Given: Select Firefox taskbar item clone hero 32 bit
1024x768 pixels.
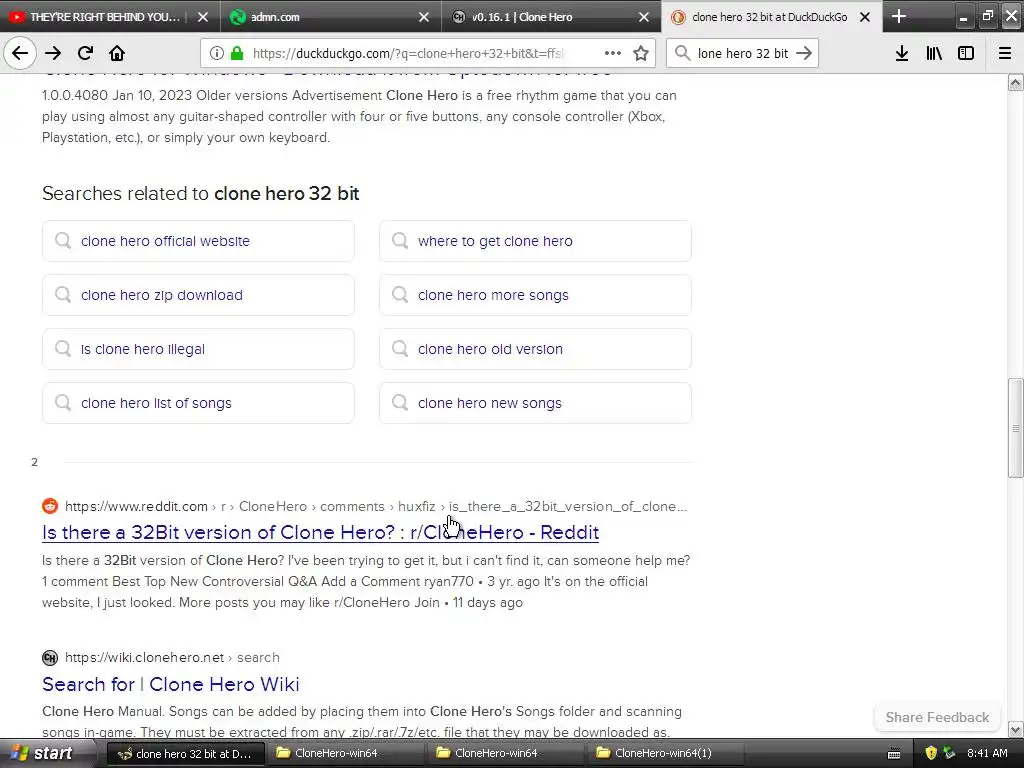Looking at the screenshot, I should 185,754.
